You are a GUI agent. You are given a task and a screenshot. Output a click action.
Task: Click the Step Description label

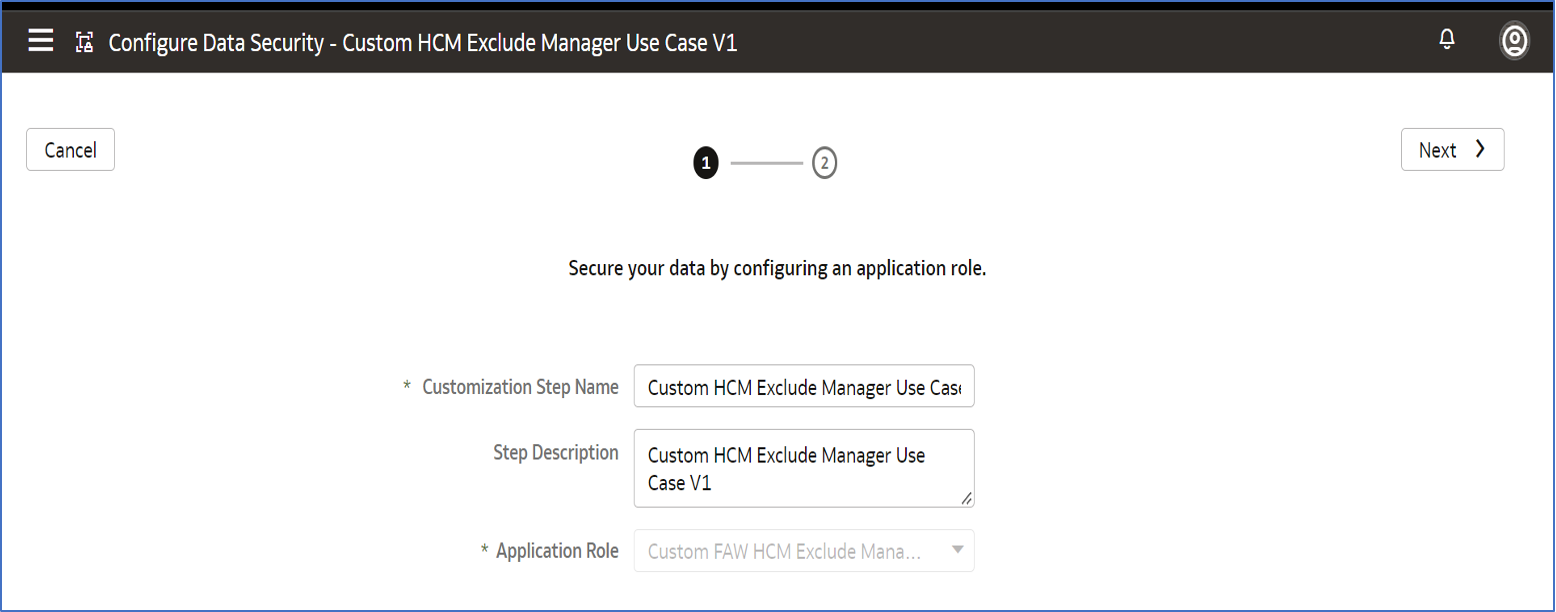556,453
